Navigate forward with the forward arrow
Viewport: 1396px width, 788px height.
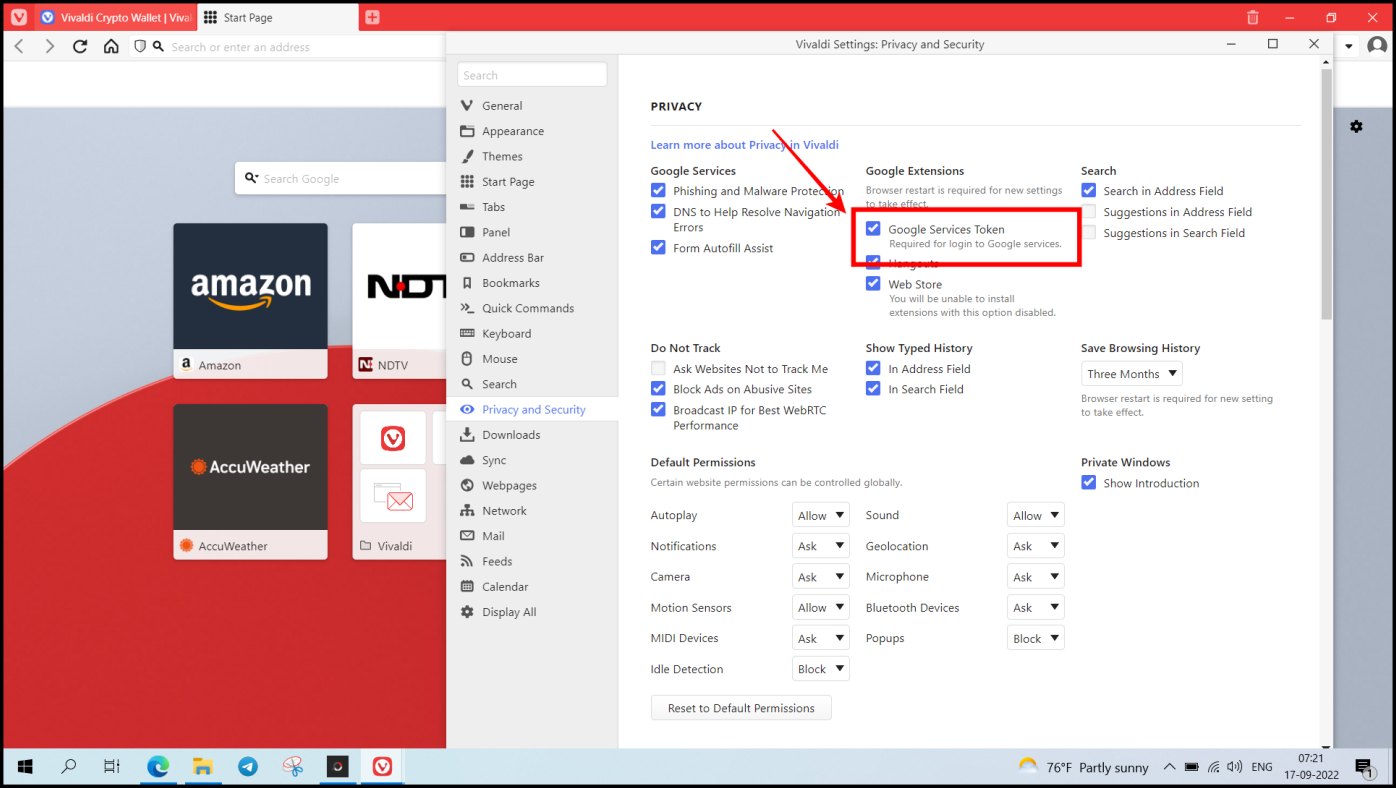pos(50,46)
